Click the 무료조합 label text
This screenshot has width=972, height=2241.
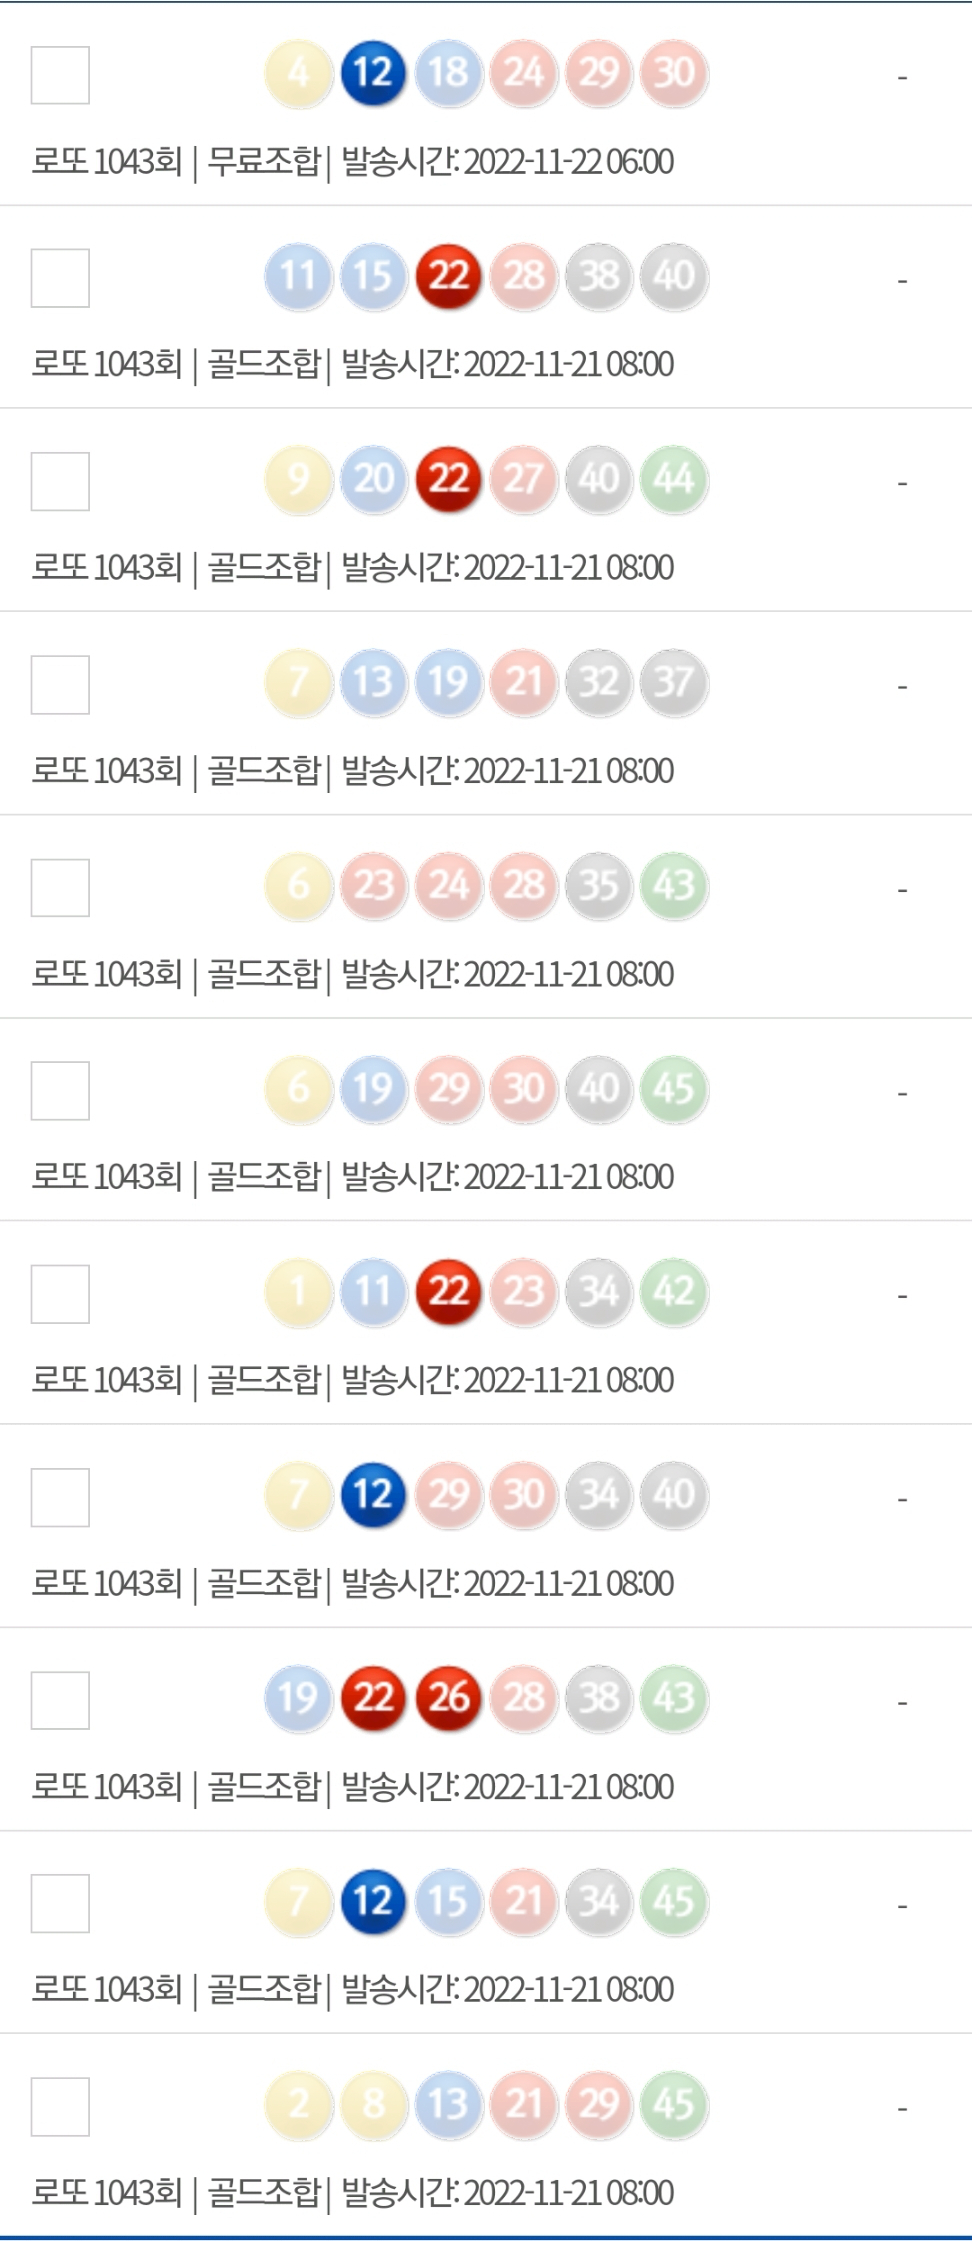(264, 161)
